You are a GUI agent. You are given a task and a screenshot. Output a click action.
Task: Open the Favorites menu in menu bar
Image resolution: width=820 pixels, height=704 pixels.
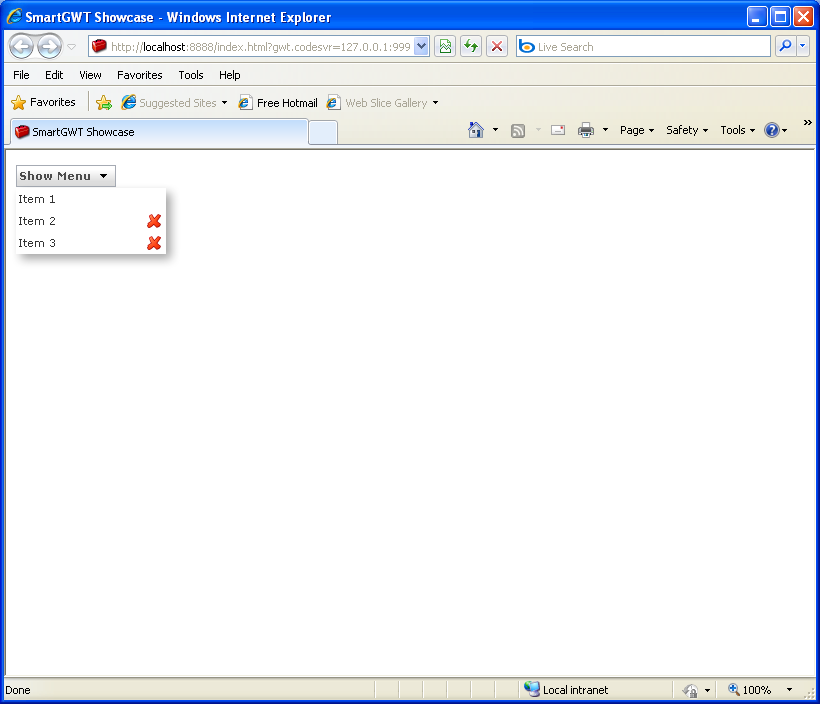[x=140, y=75]
